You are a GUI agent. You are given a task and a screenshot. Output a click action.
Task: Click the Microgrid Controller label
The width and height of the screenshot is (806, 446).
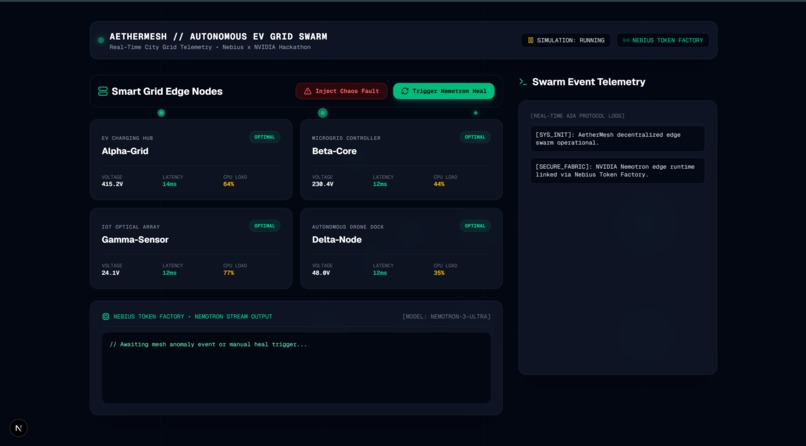(x=346, y=138)
